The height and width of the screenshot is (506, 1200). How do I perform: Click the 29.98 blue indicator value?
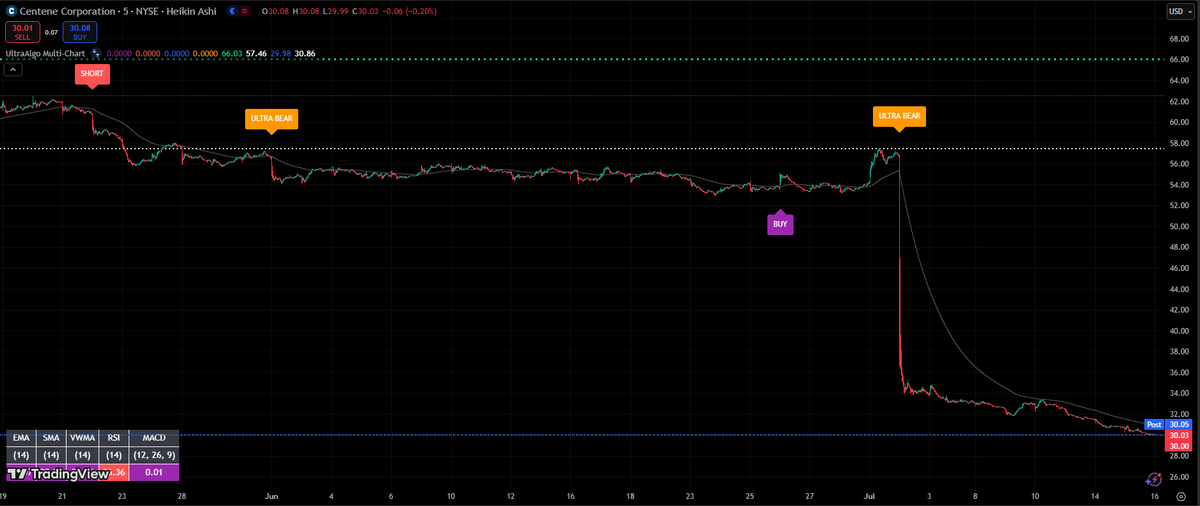(281, 52)
